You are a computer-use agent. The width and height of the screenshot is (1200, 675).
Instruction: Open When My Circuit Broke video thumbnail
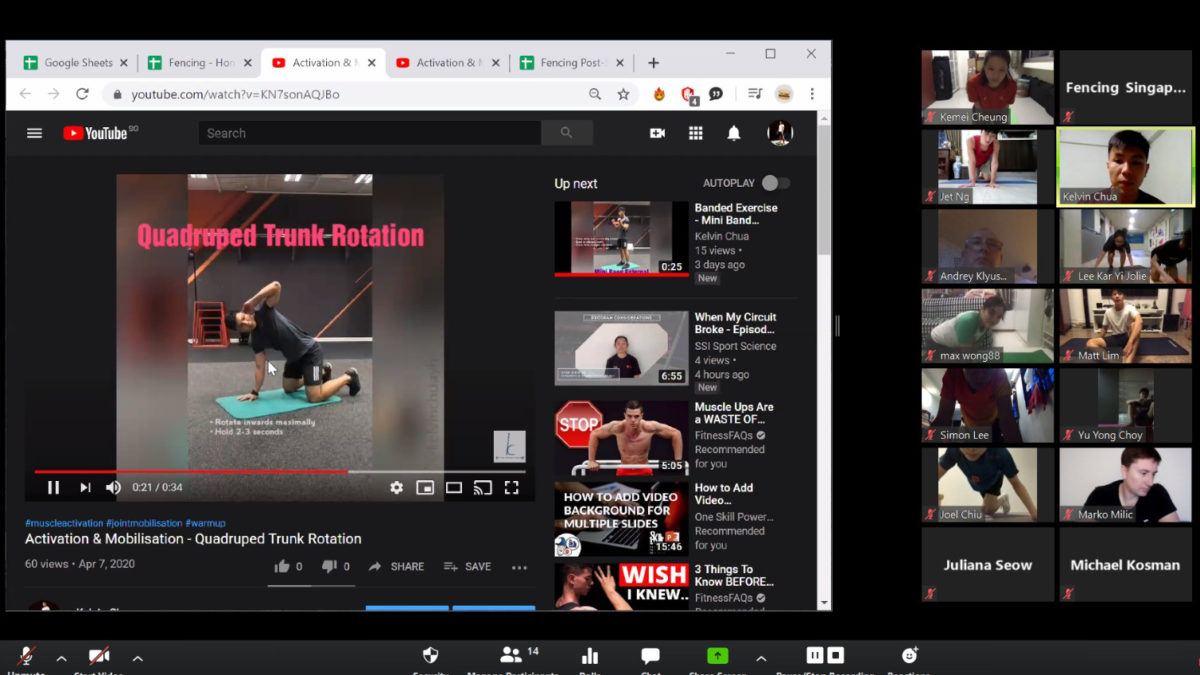click(x=621, y=348)
